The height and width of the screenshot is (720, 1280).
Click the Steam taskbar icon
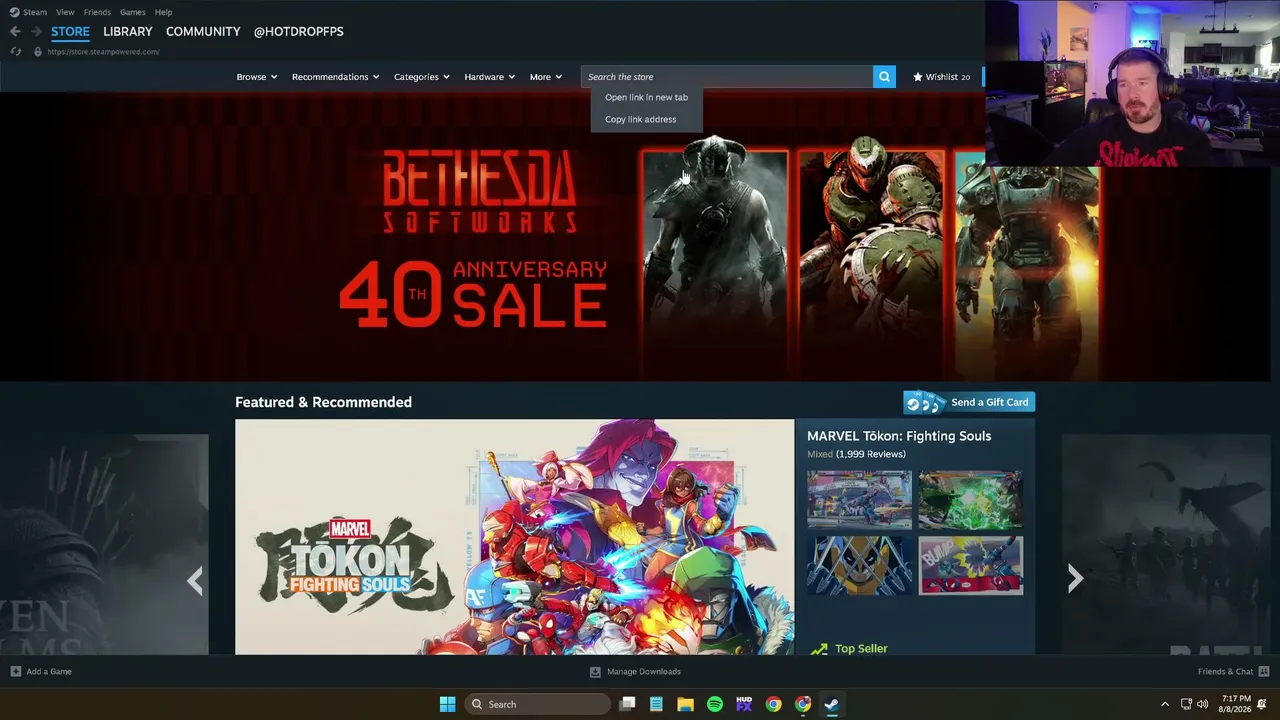tap(831, 704)
